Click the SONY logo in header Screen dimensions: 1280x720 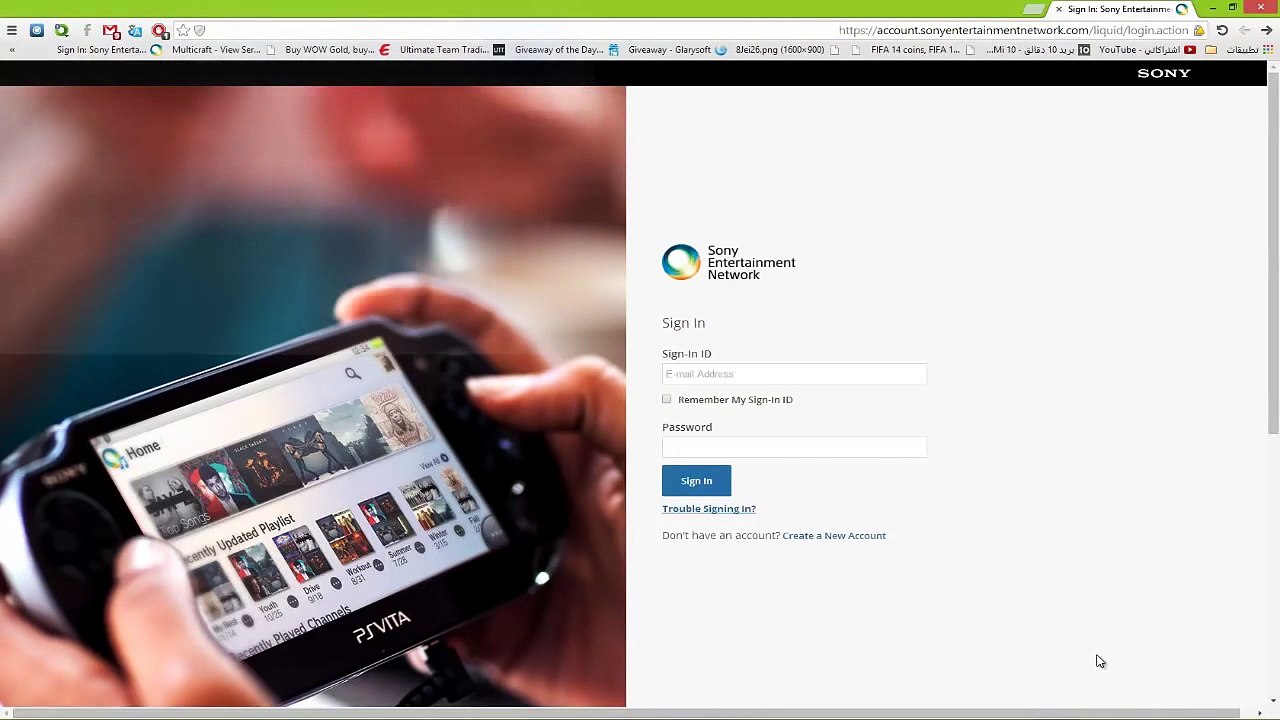[x=1164, y=73]
